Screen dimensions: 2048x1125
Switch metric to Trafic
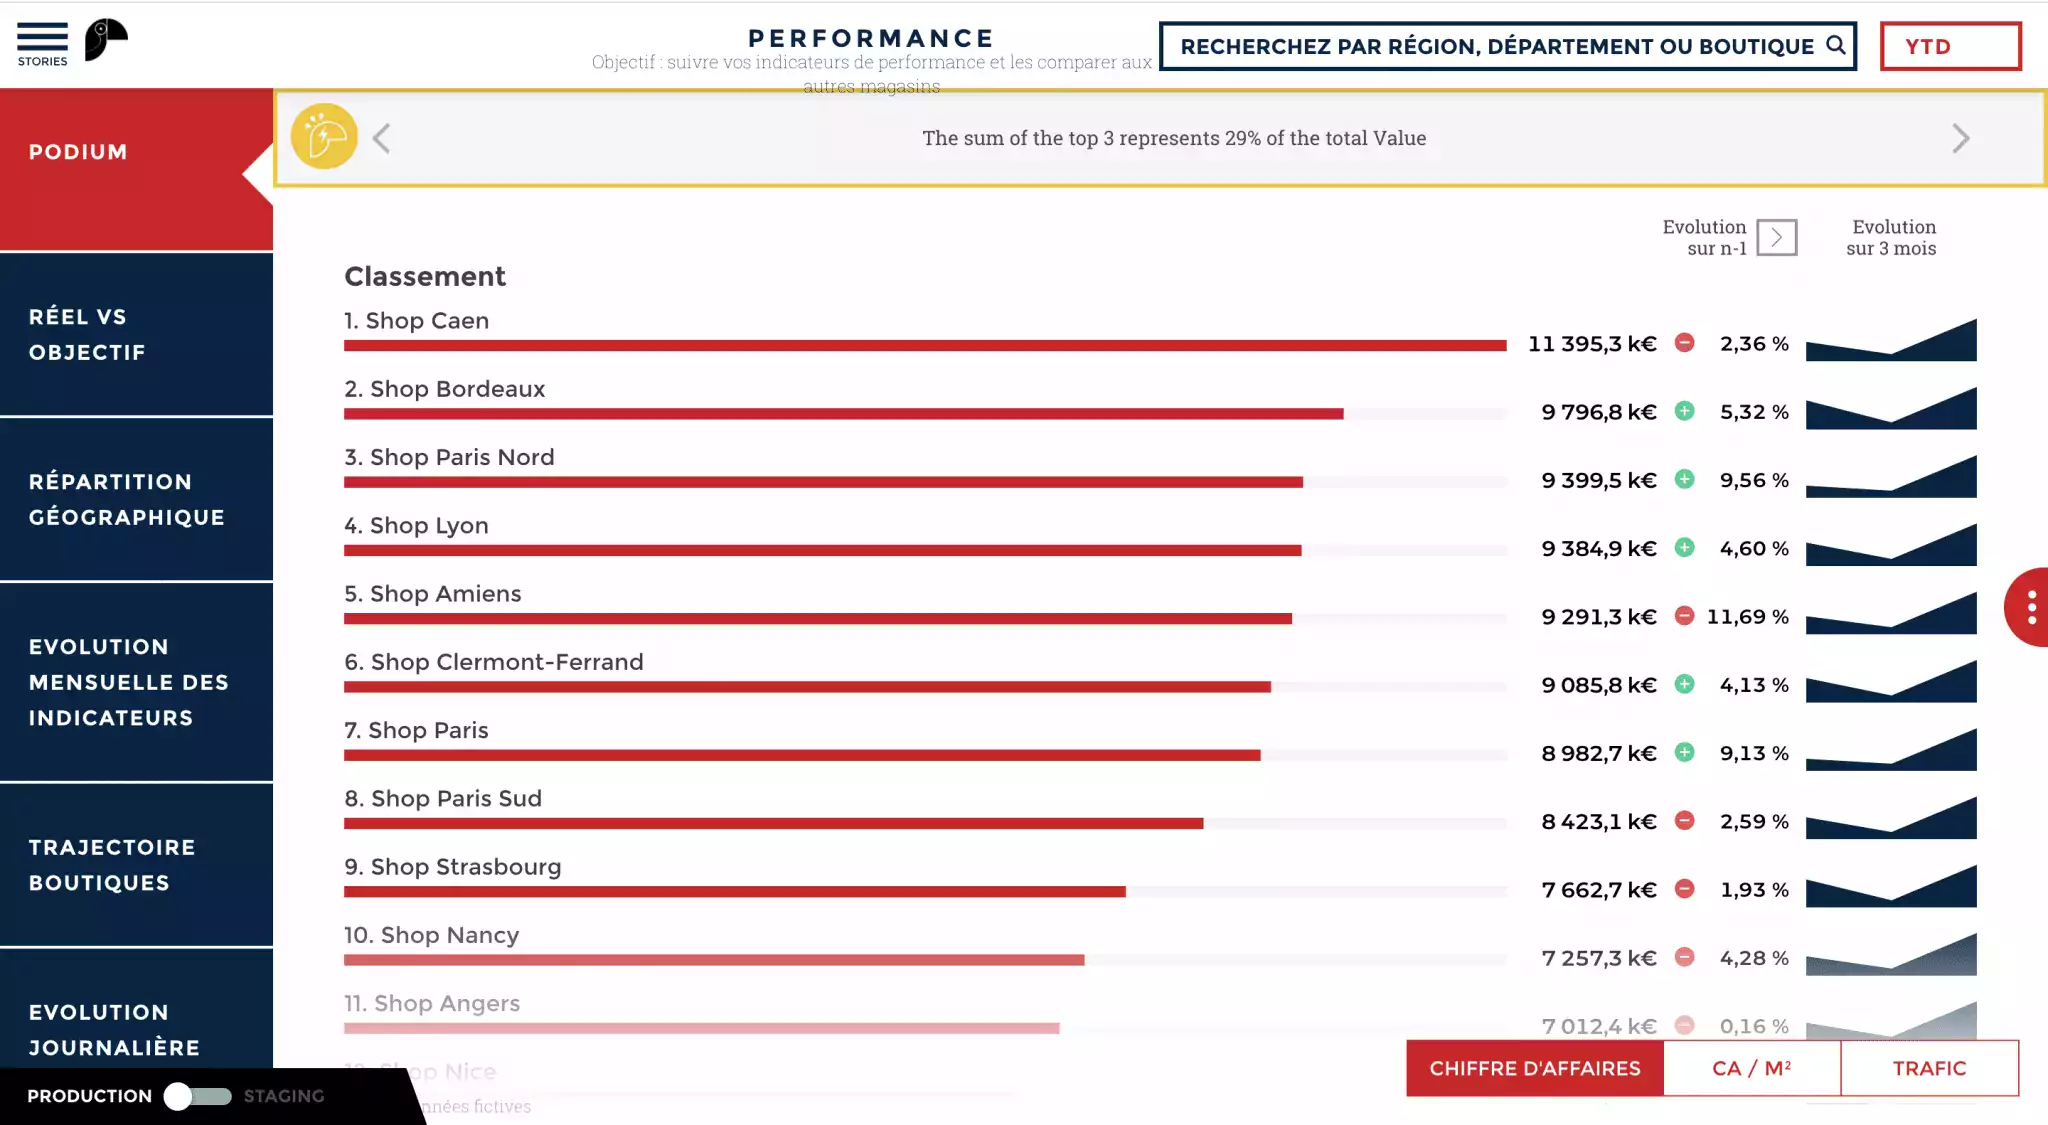[1929, 1068]
